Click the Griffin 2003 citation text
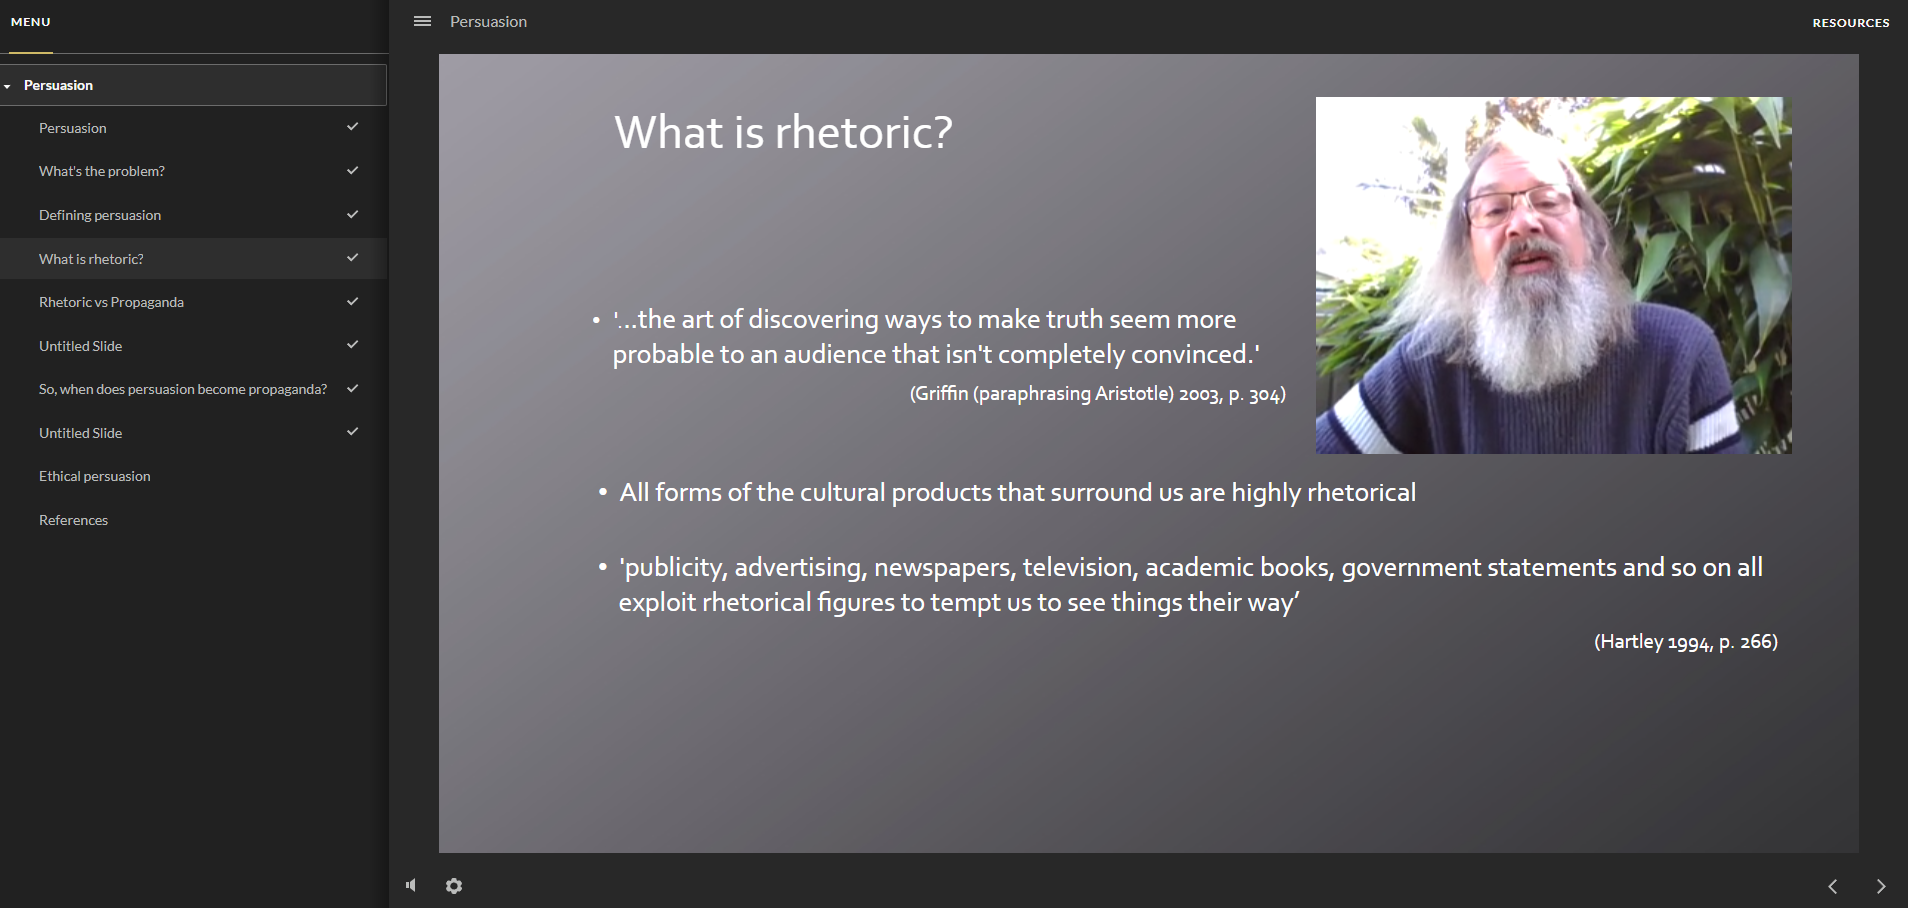This screenshot has width=1908, height=908. [1097, 394]
